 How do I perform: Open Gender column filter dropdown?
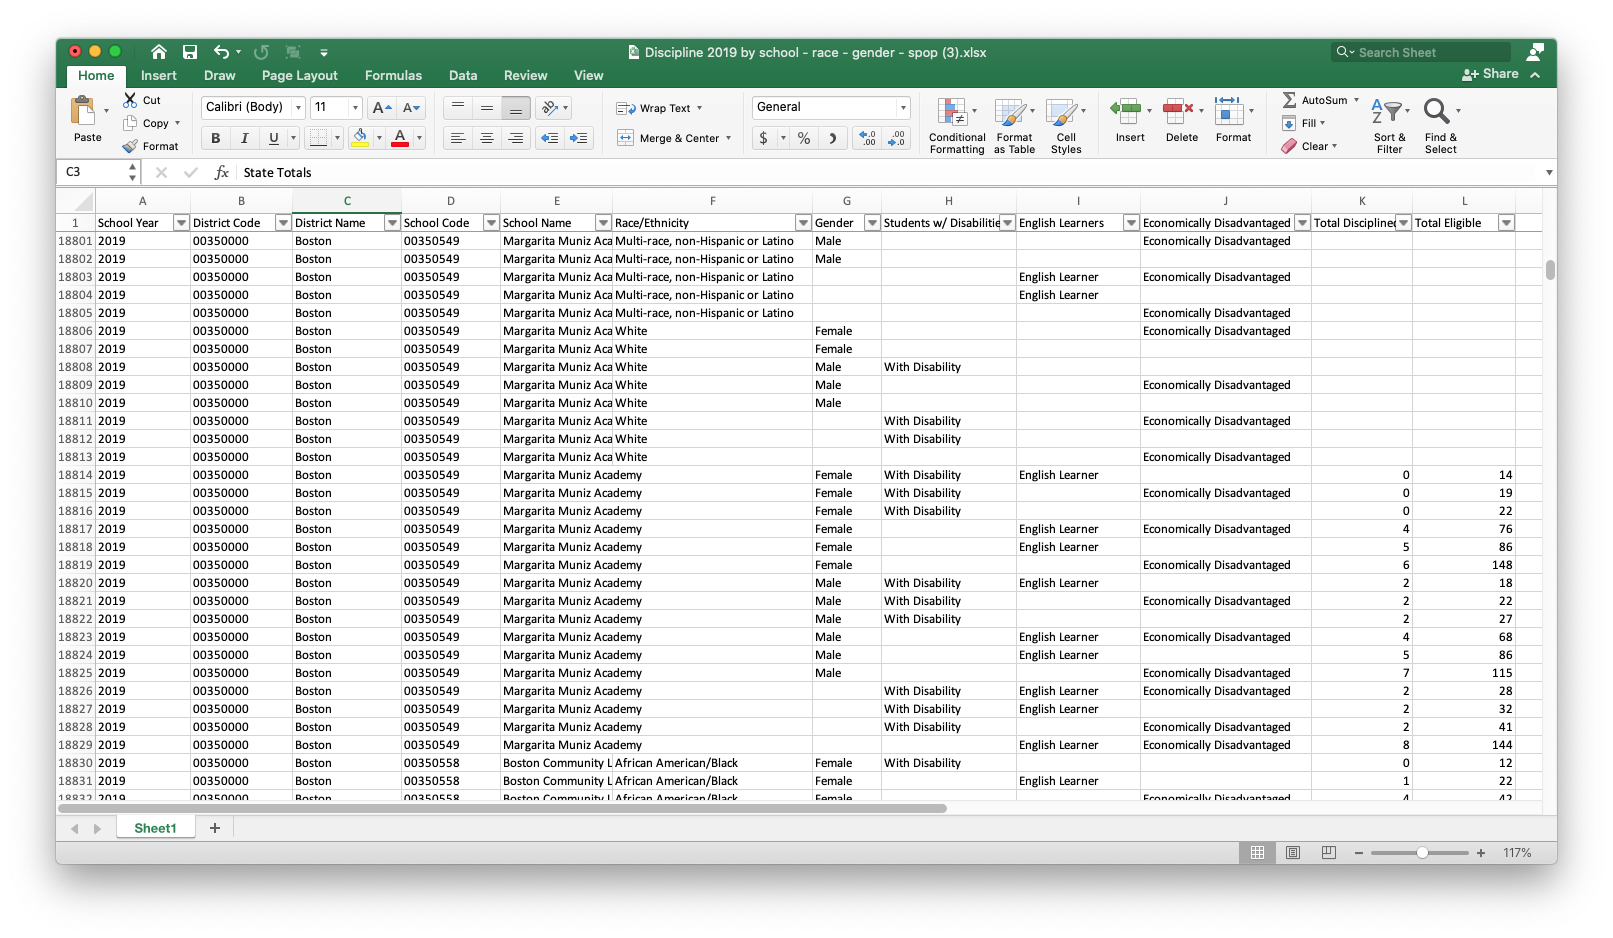872,223
